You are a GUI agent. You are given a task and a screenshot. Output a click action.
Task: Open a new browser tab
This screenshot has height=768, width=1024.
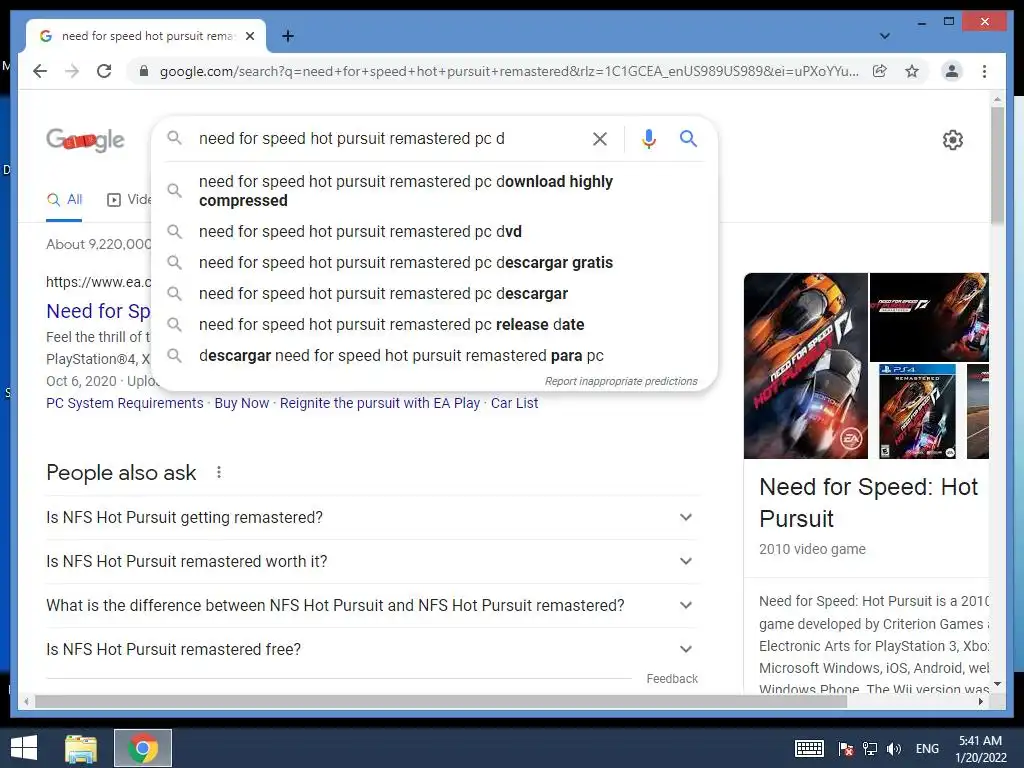pyautogui.click(x=288, y=36)
